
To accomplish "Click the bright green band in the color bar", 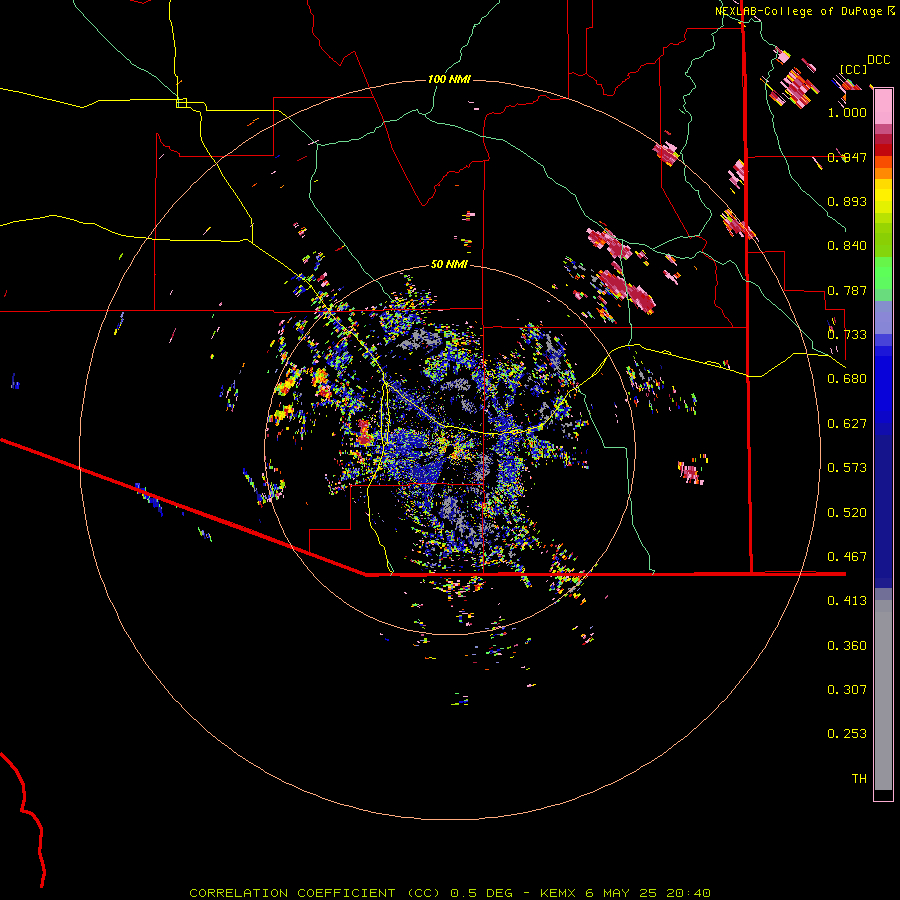I will tap(883, 273).
